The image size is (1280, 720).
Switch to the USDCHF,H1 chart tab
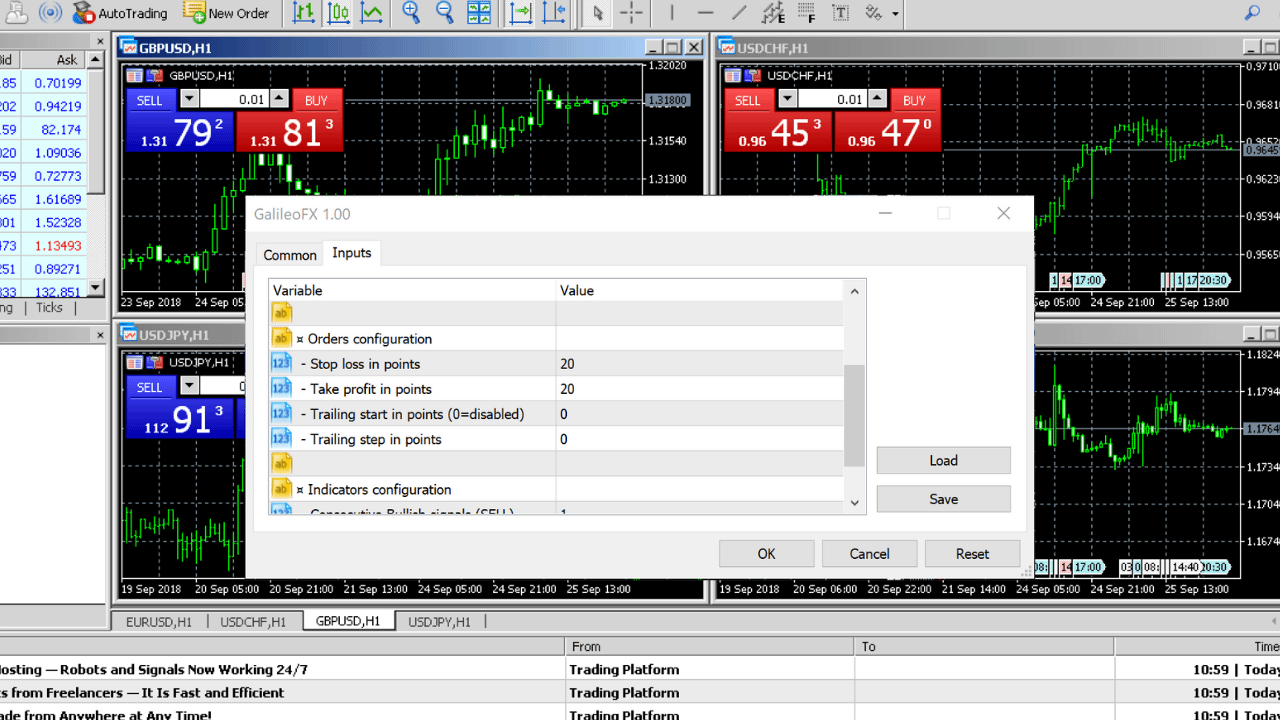[253, 622]
